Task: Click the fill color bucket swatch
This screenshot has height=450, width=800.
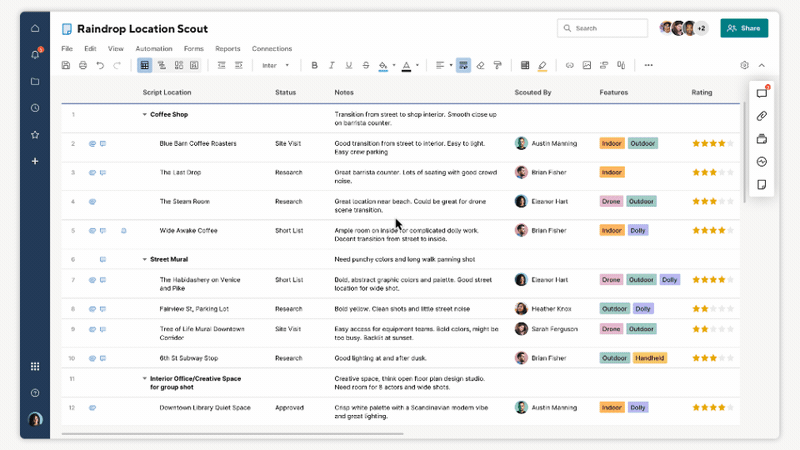Action: (x=383, y=65)
